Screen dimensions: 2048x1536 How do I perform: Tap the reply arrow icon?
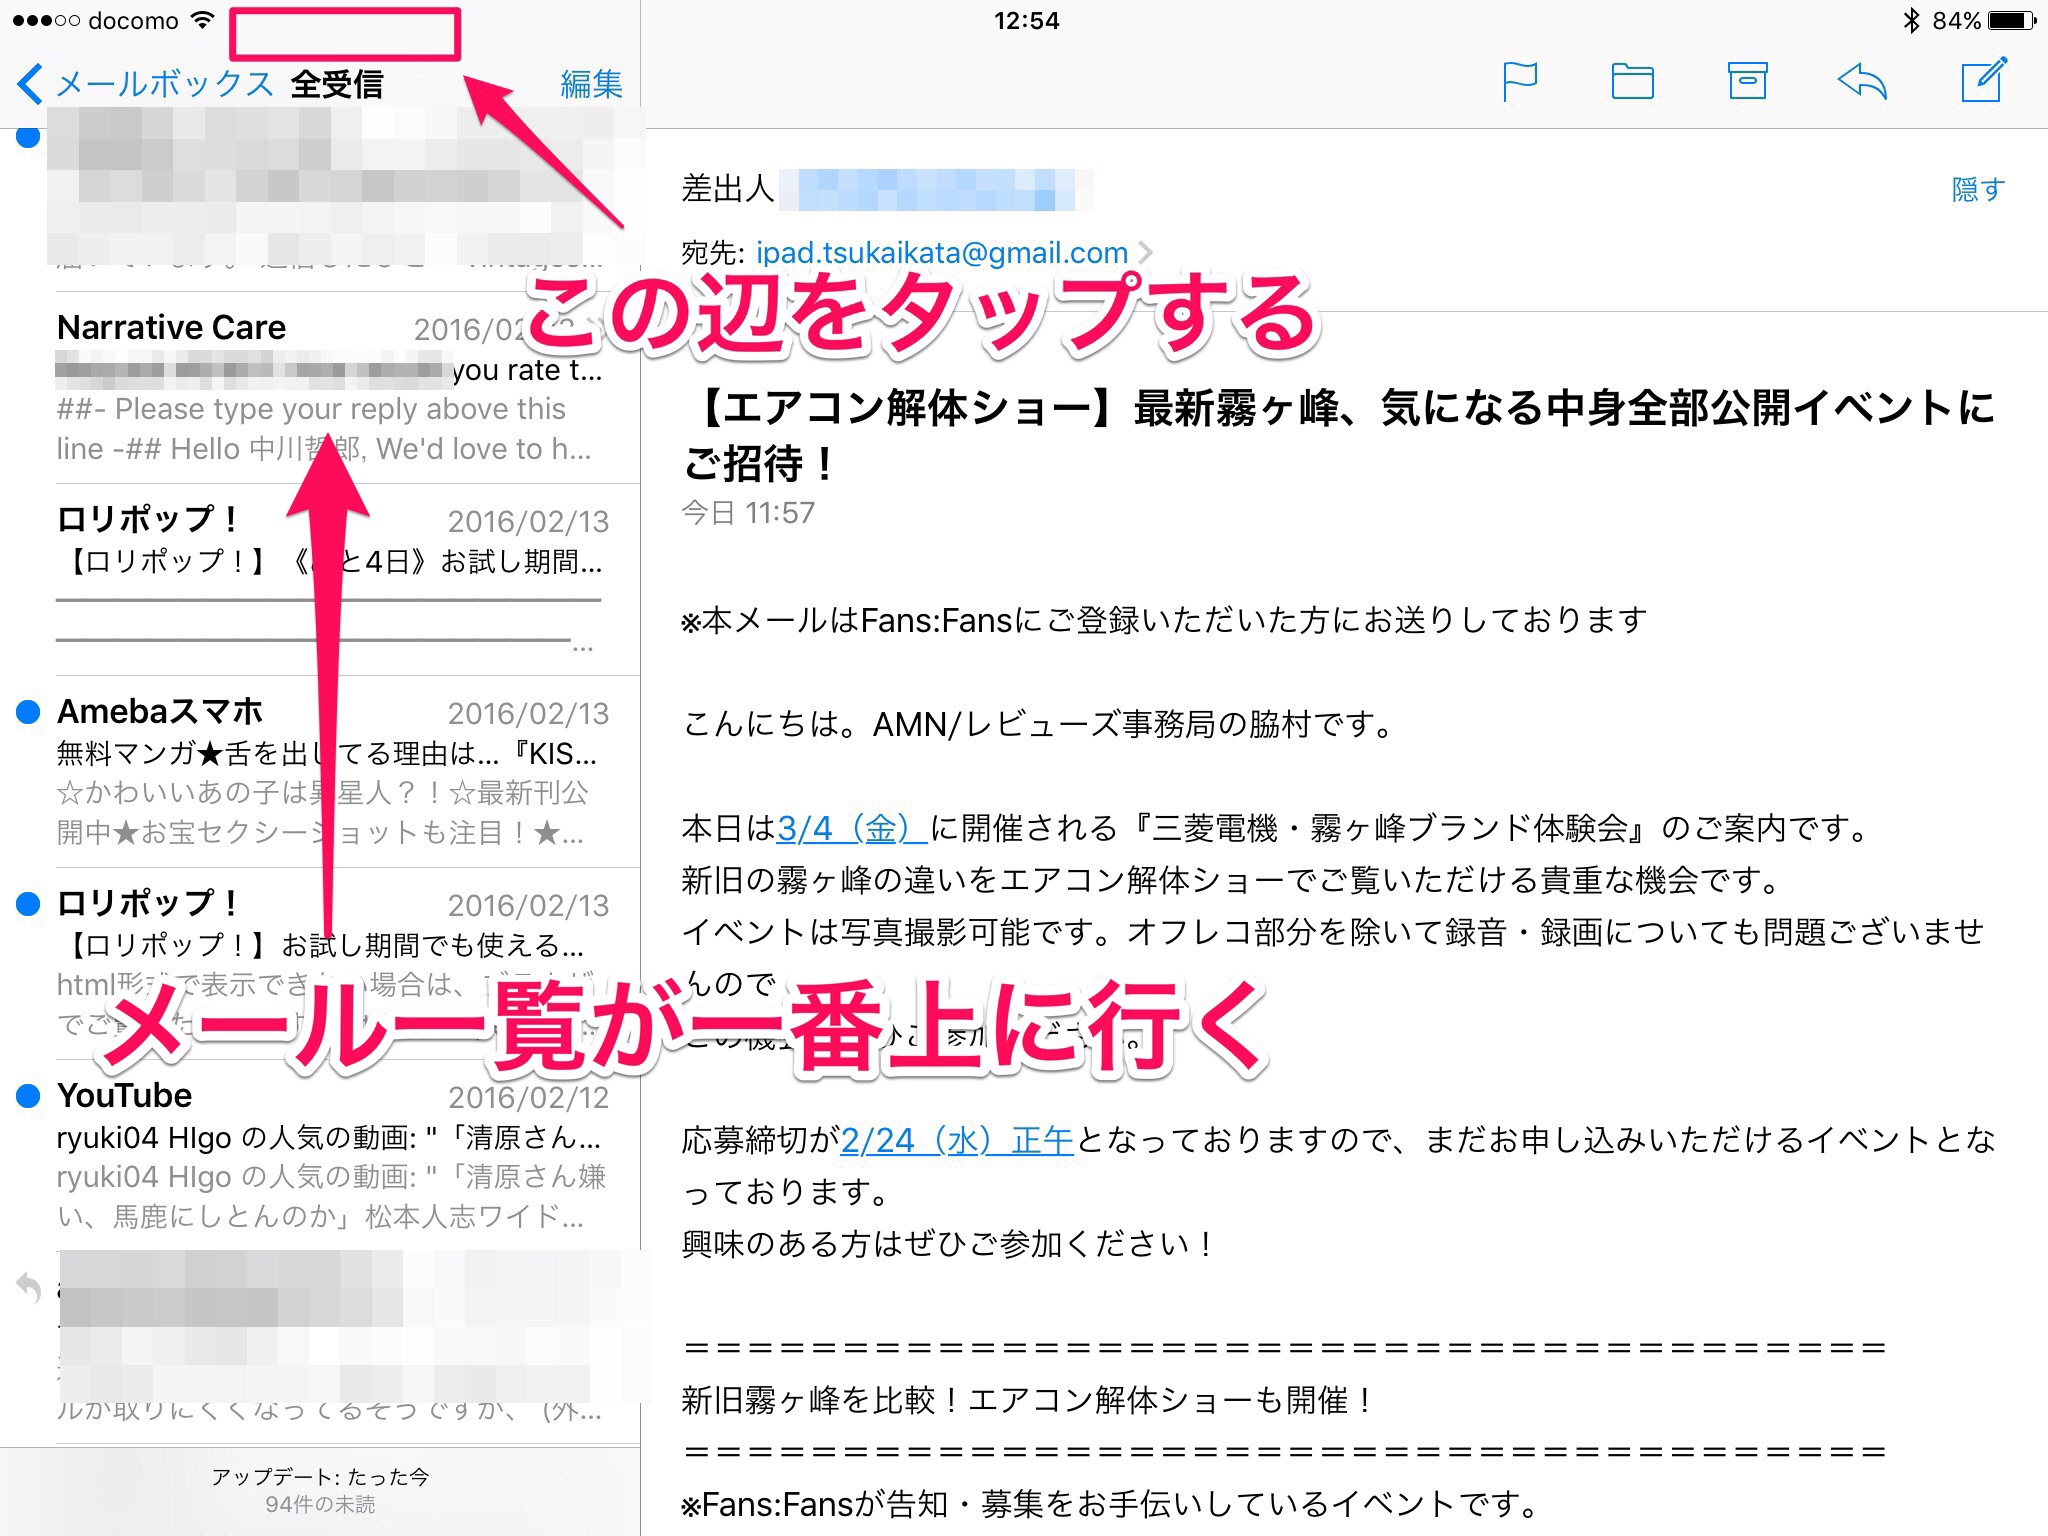(x=1862, y=81)
